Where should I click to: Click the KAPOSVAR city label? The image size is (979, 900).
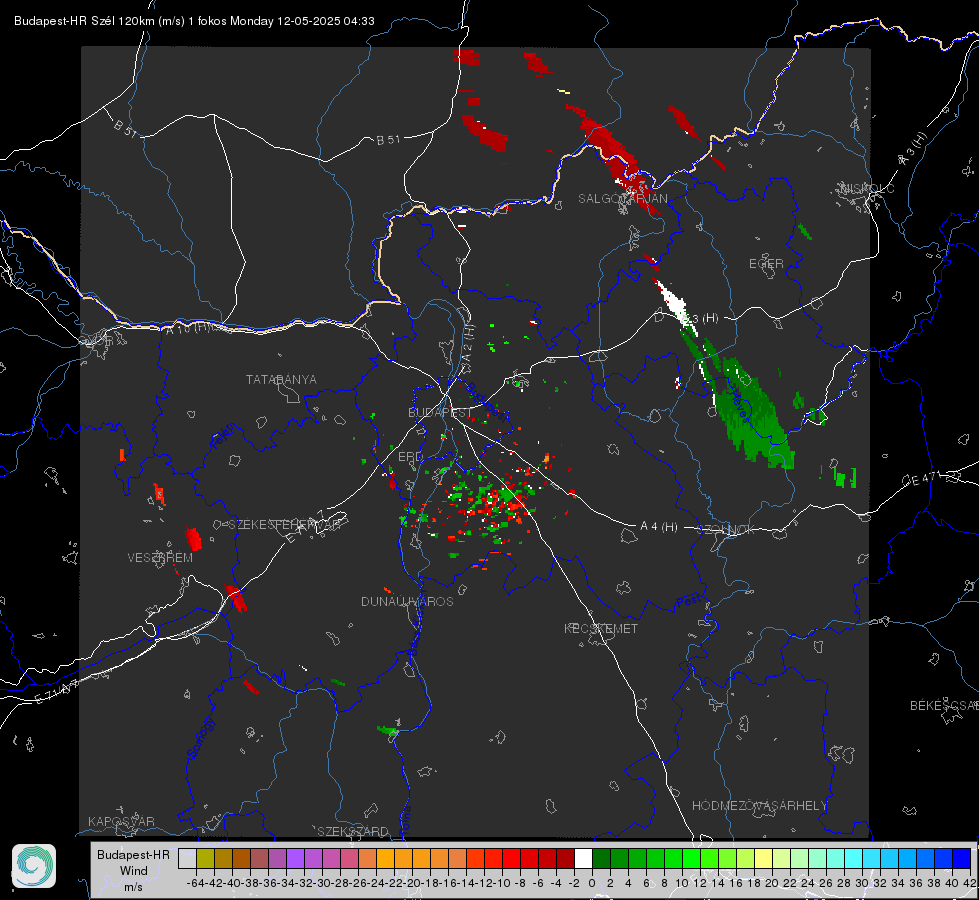(x=121, y=821)
